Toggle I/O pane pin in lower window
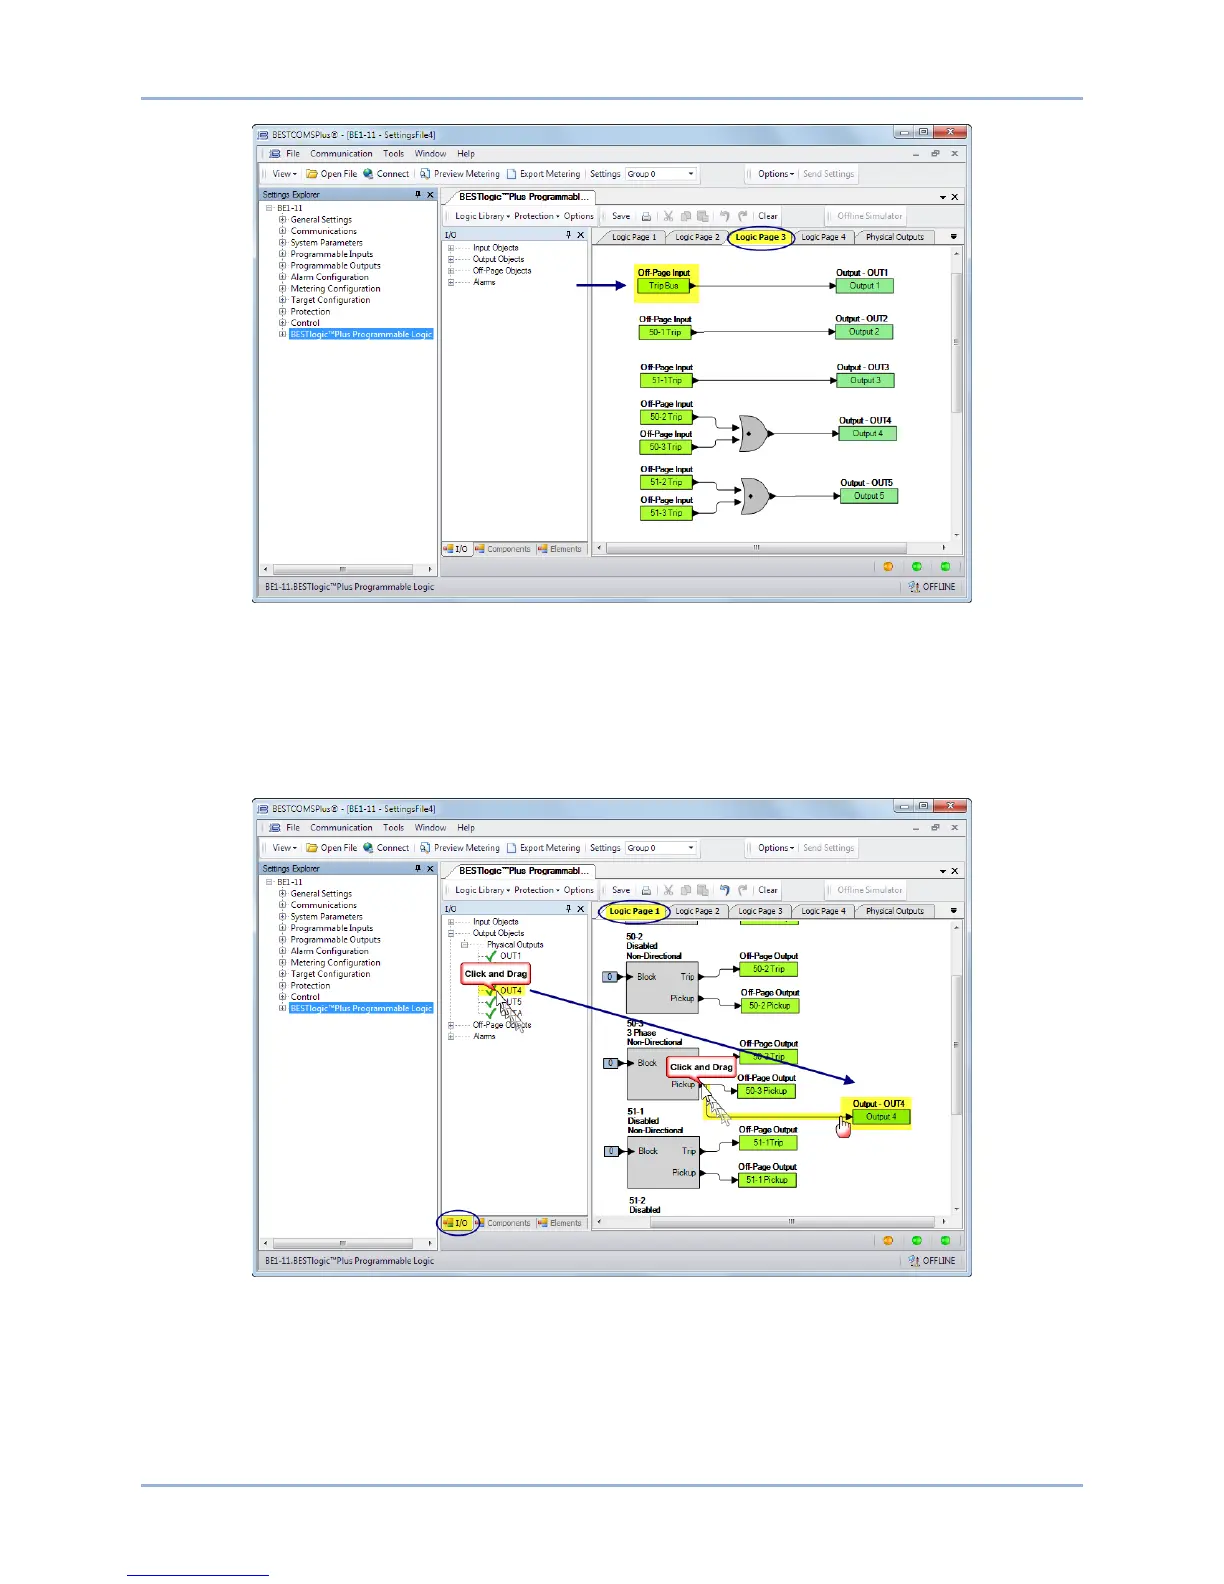Screen dimensions: 1224x1584 tap(568, 909)
